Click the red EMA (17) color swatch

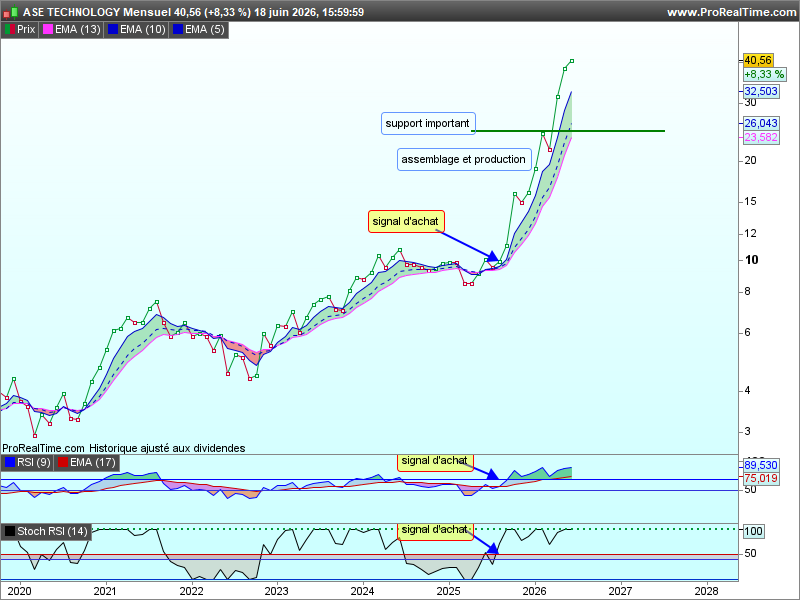coord(63,462)
